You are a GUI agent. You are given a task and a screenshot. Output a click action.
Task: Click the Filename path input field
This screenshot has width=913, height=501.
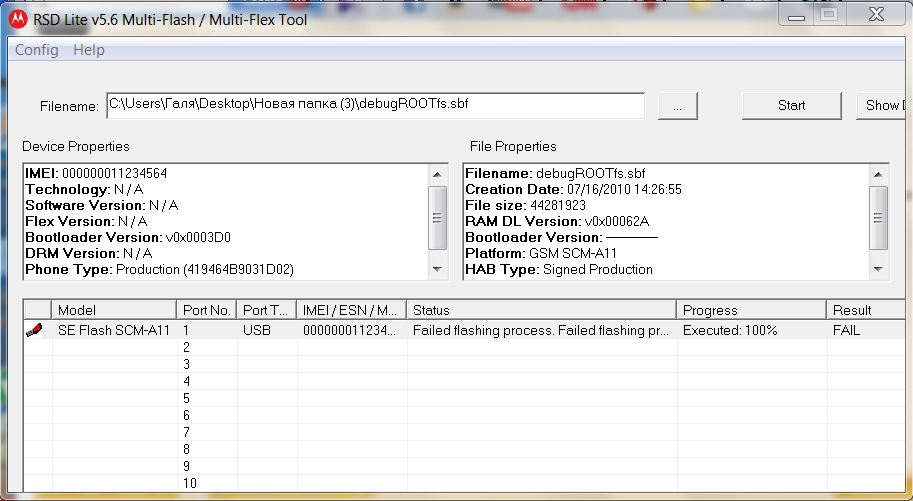pos(376,105)
